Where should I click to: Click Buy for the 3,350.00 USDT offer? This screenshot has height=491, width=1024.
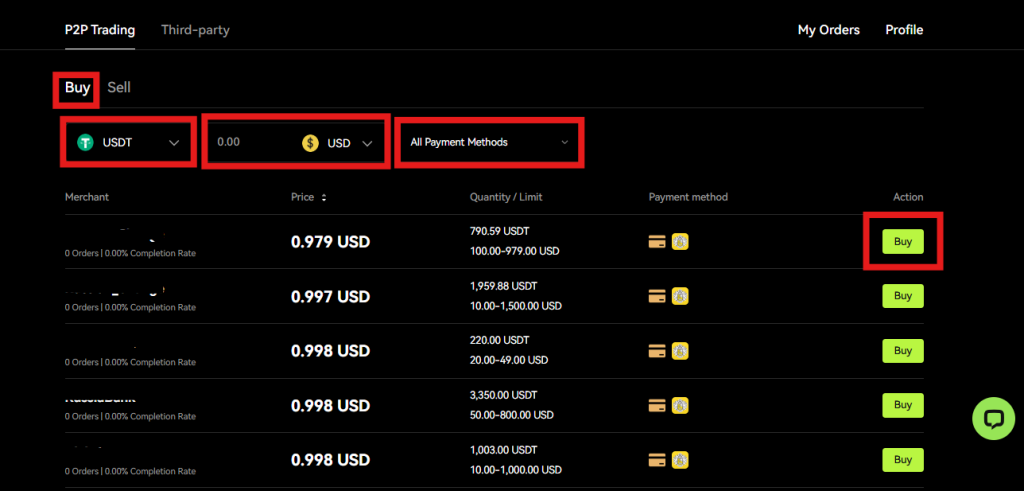(x=903, y=405)
